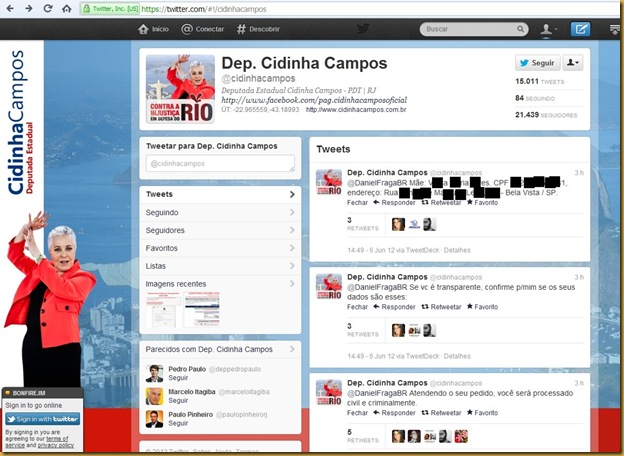Click the Twitter bird logo in top bar

pyautogui.click(x=363, y=29)
